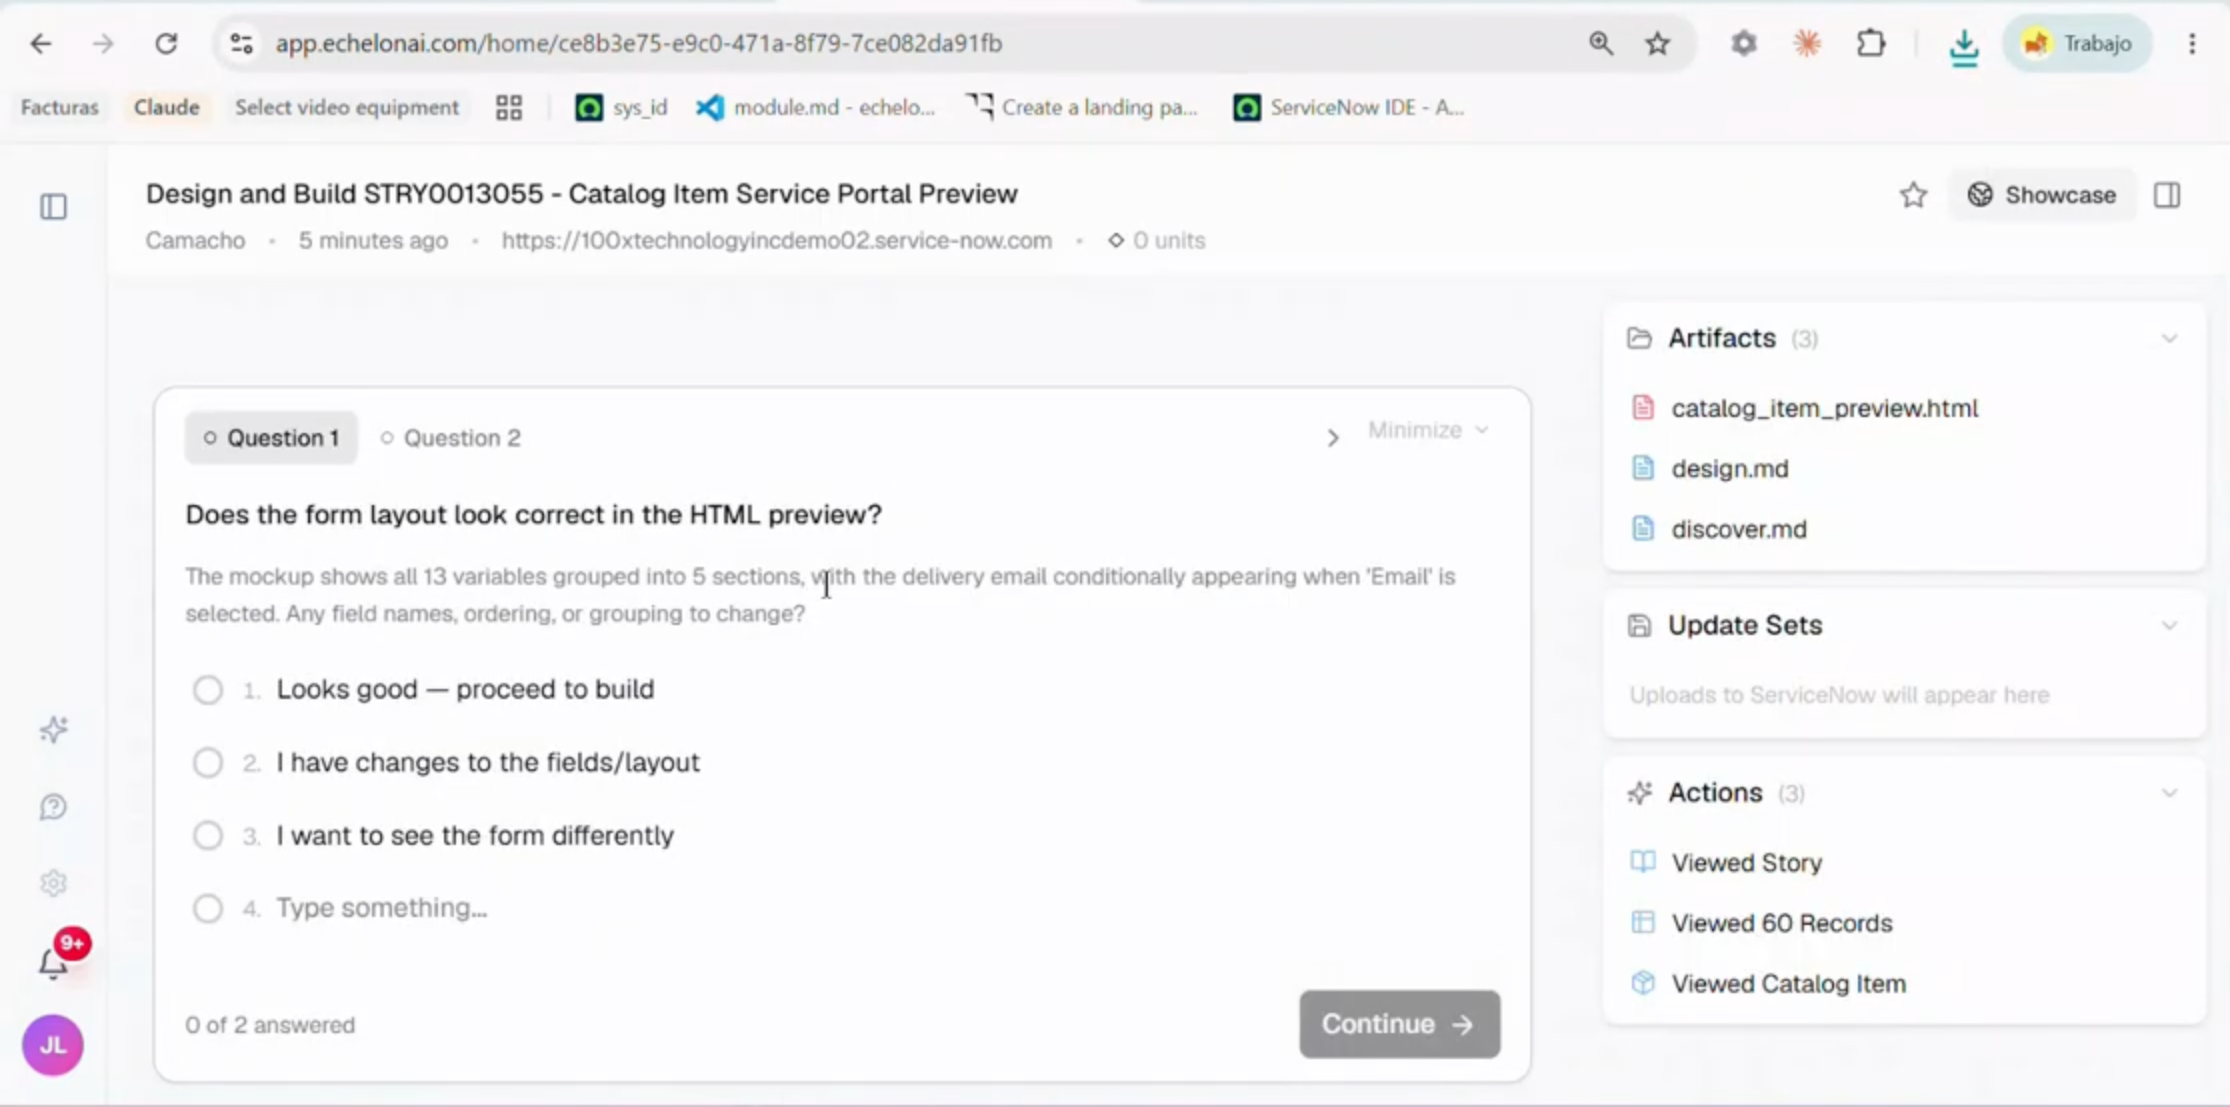Open the Viewed Story action
This screenshot has height=1107, width=2230.
point(1746,862)
